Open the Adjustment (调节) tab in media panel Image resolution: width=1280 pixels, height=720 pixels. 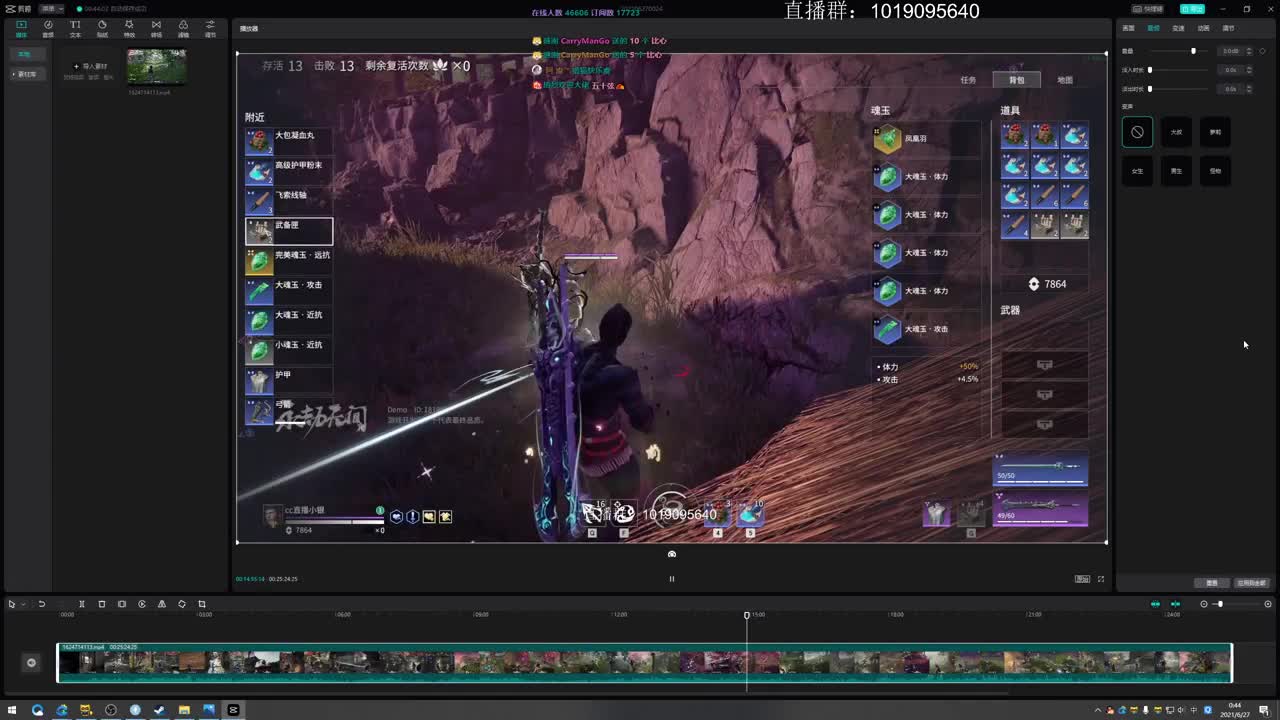click(210, 28)
